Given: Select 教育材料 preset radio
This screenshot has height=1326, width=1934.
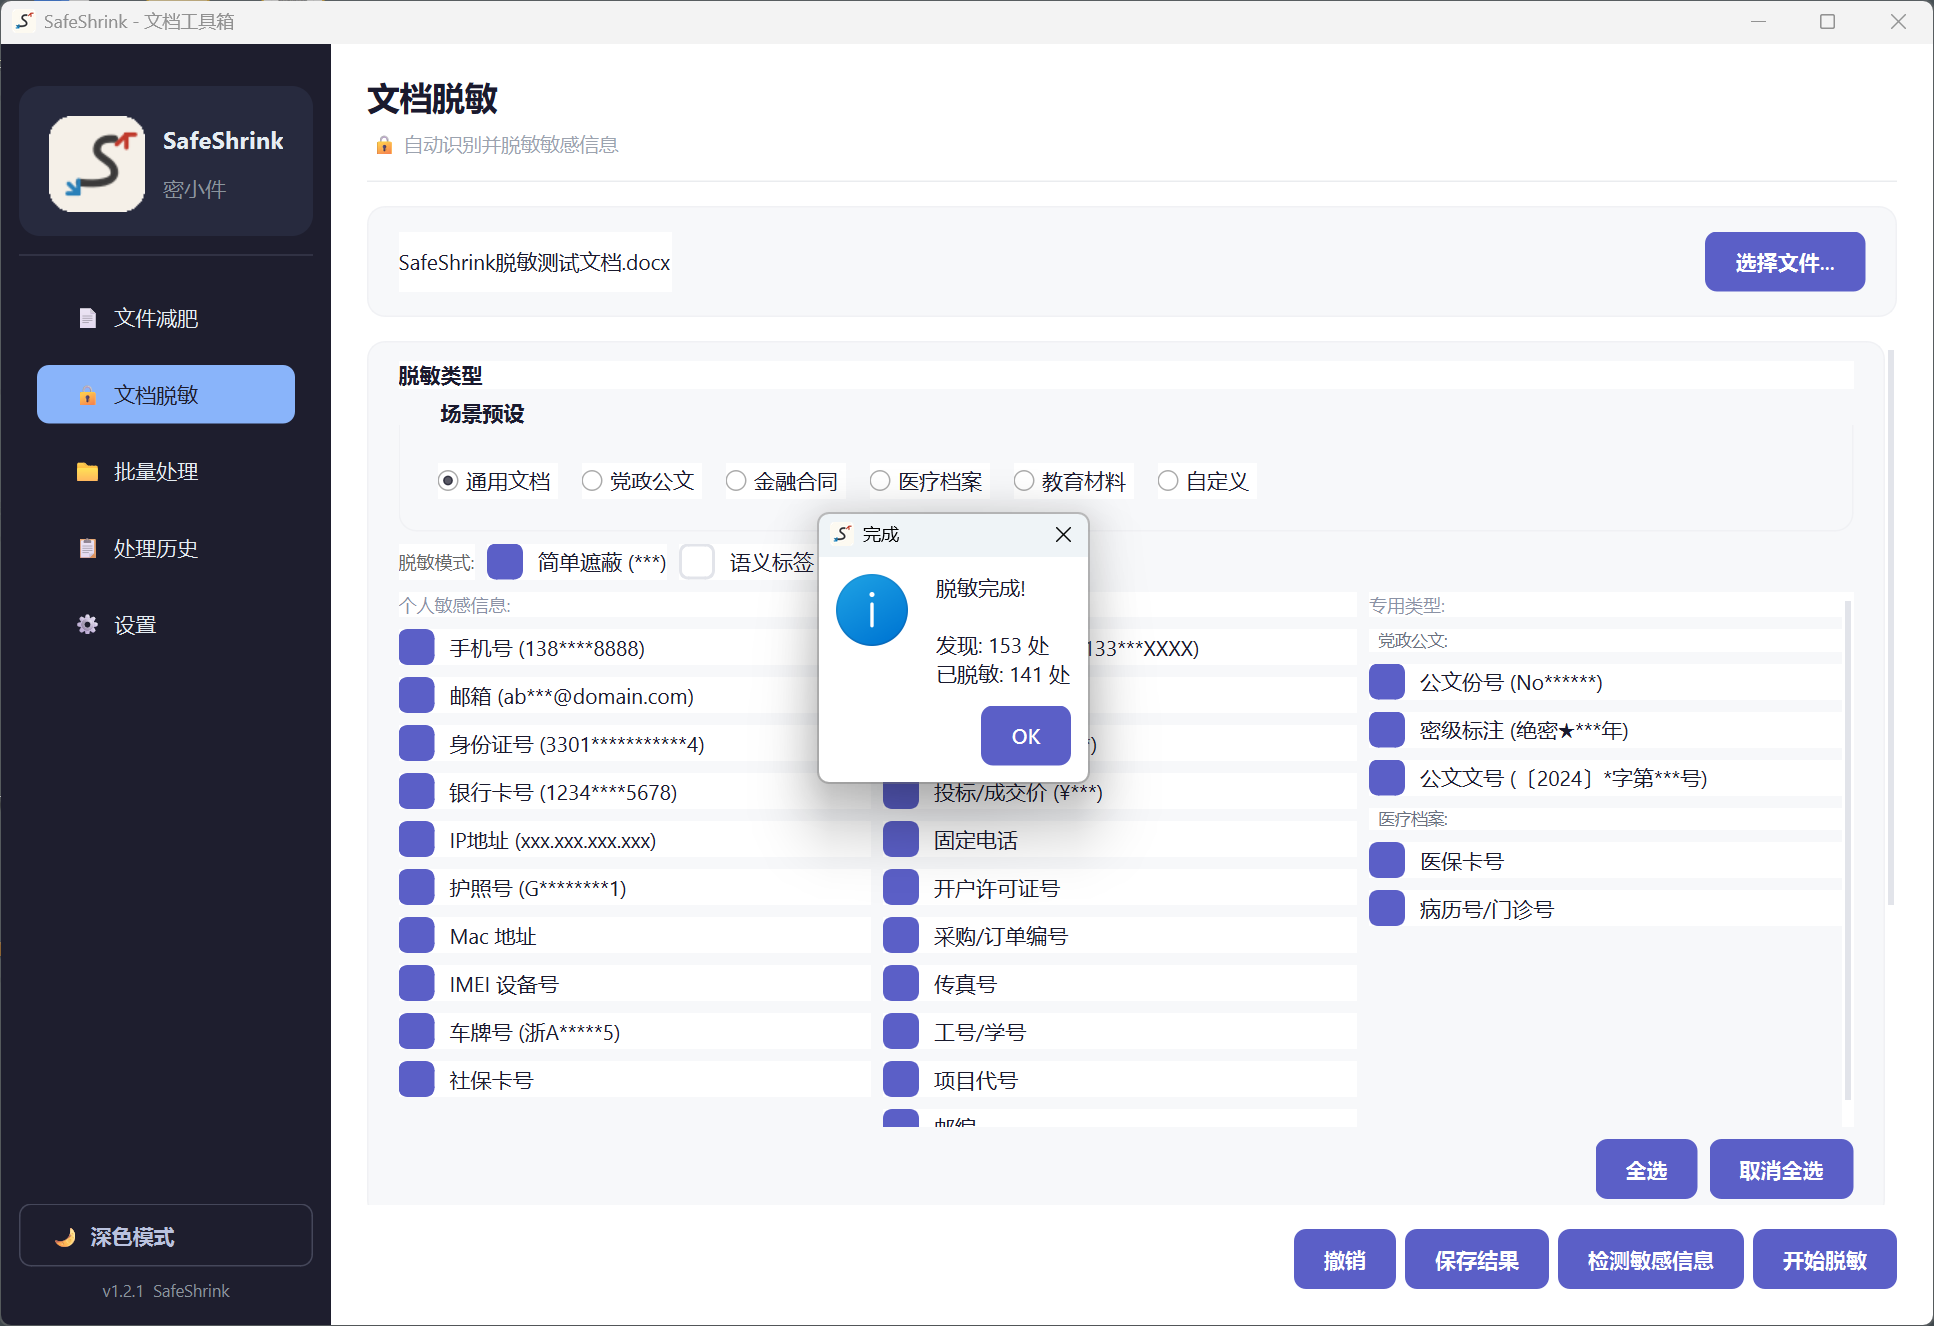Looking at the screenshot, I should (1024, 481).
